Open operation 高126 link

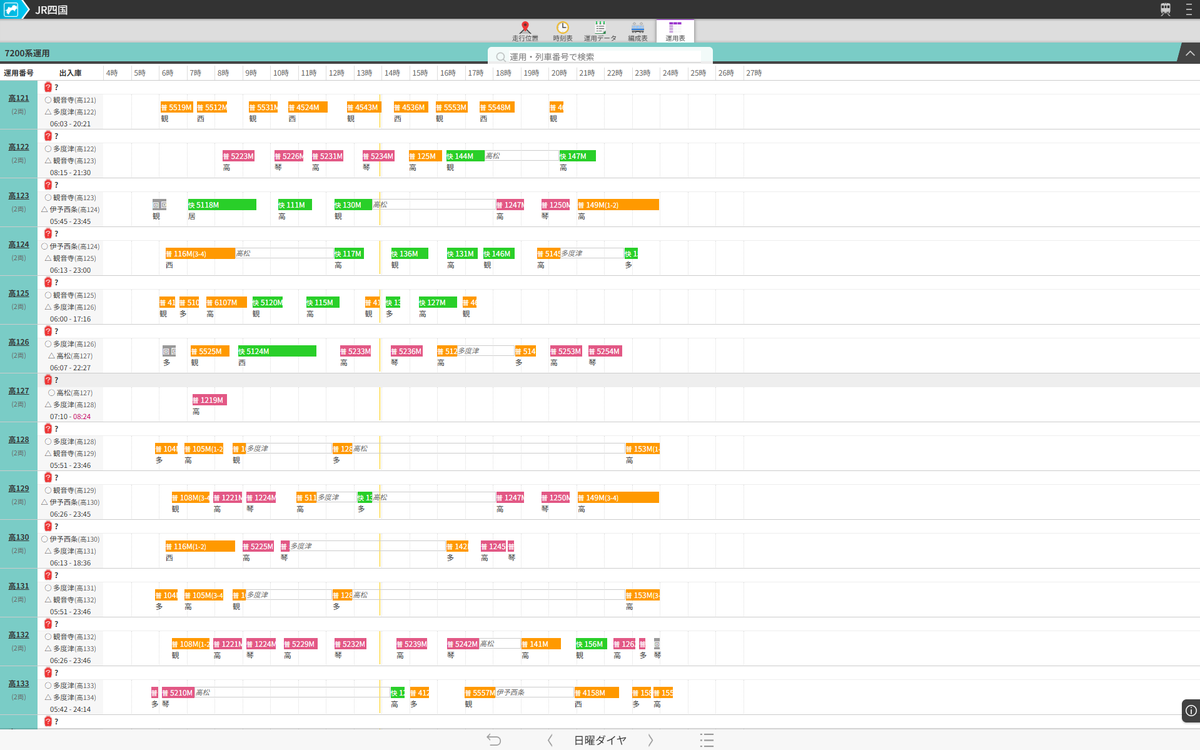(x=19, y=343)
